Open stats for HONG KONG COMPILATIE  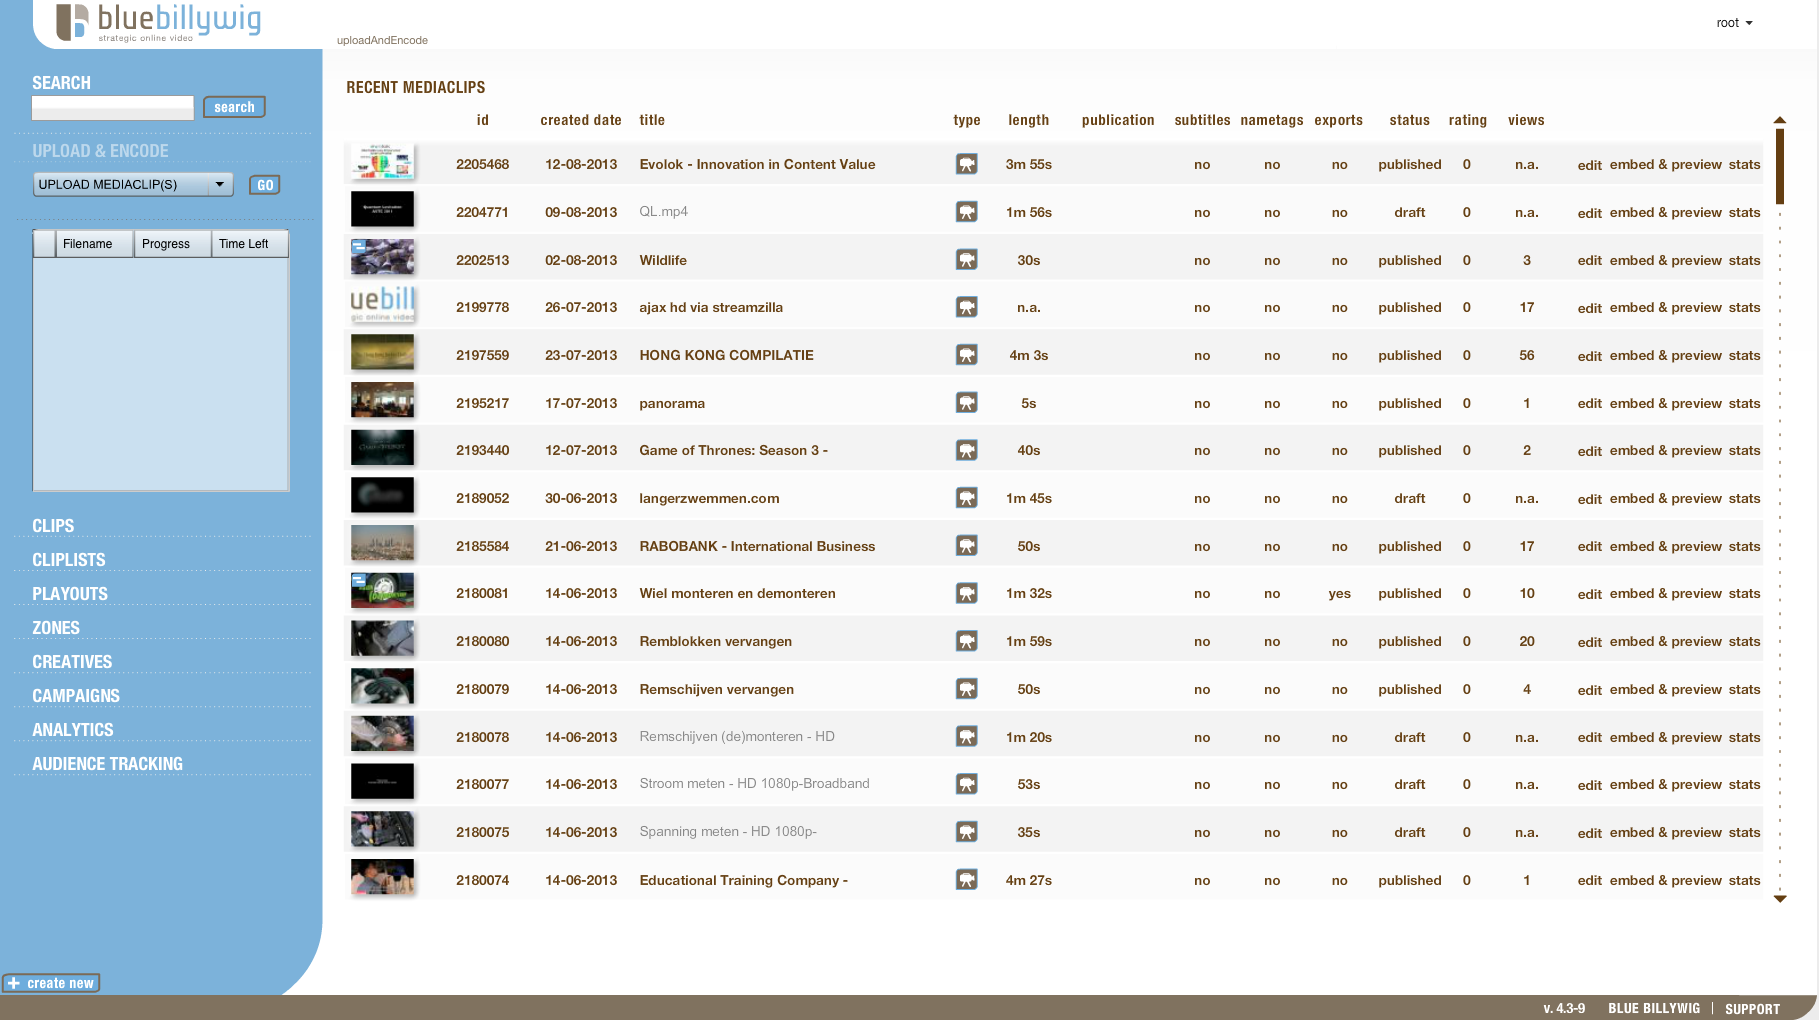[x=1744, y=355]
